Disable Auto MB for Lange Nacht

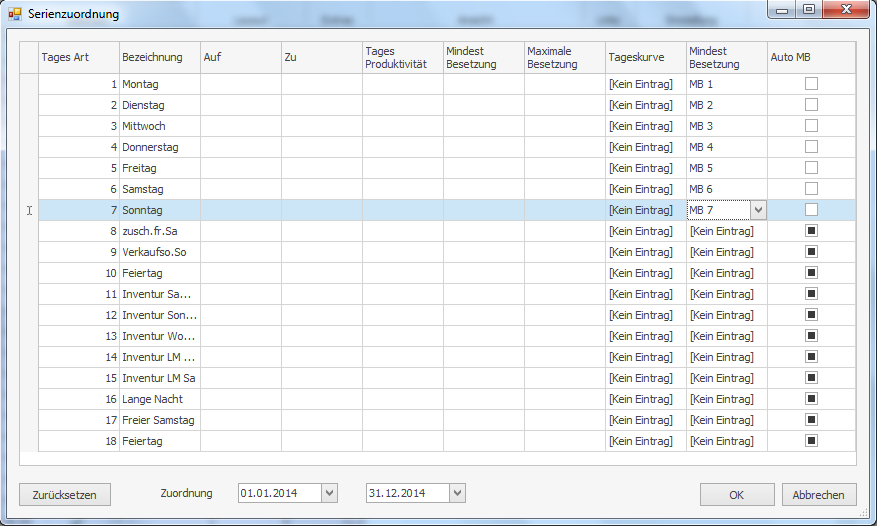[811, 399]
